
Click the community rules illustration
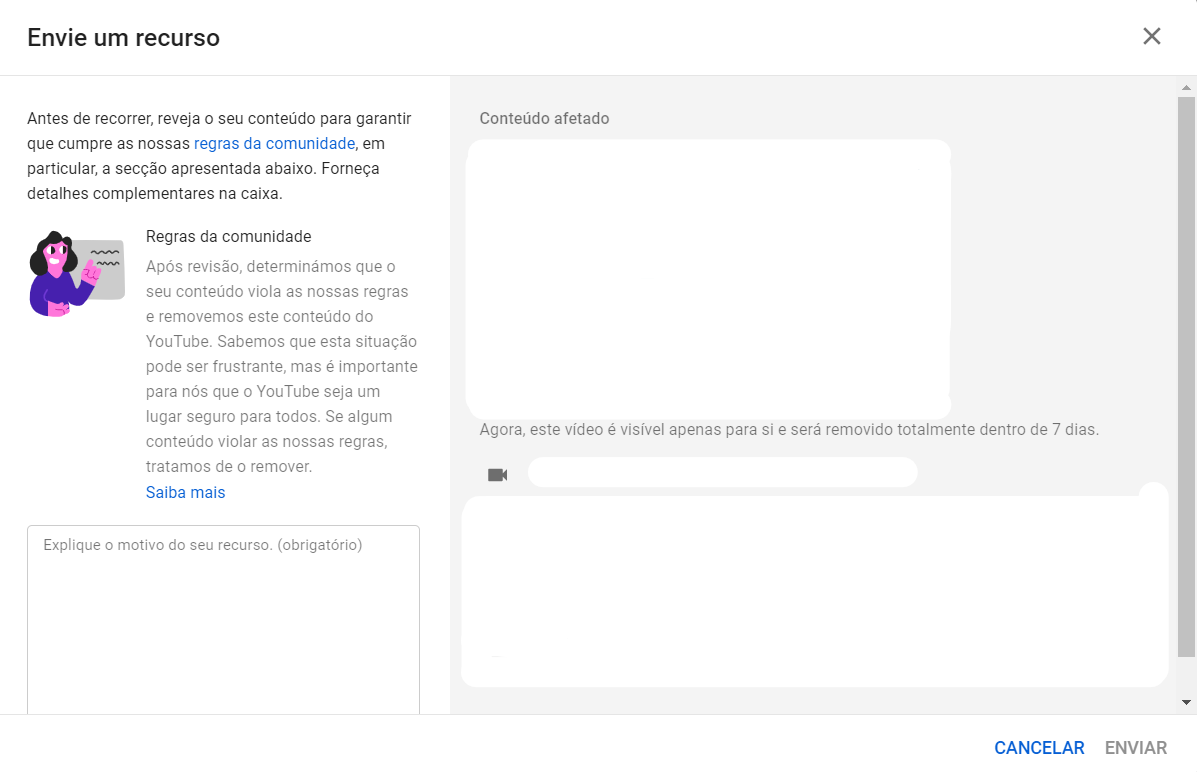click(x=77, y=273)
